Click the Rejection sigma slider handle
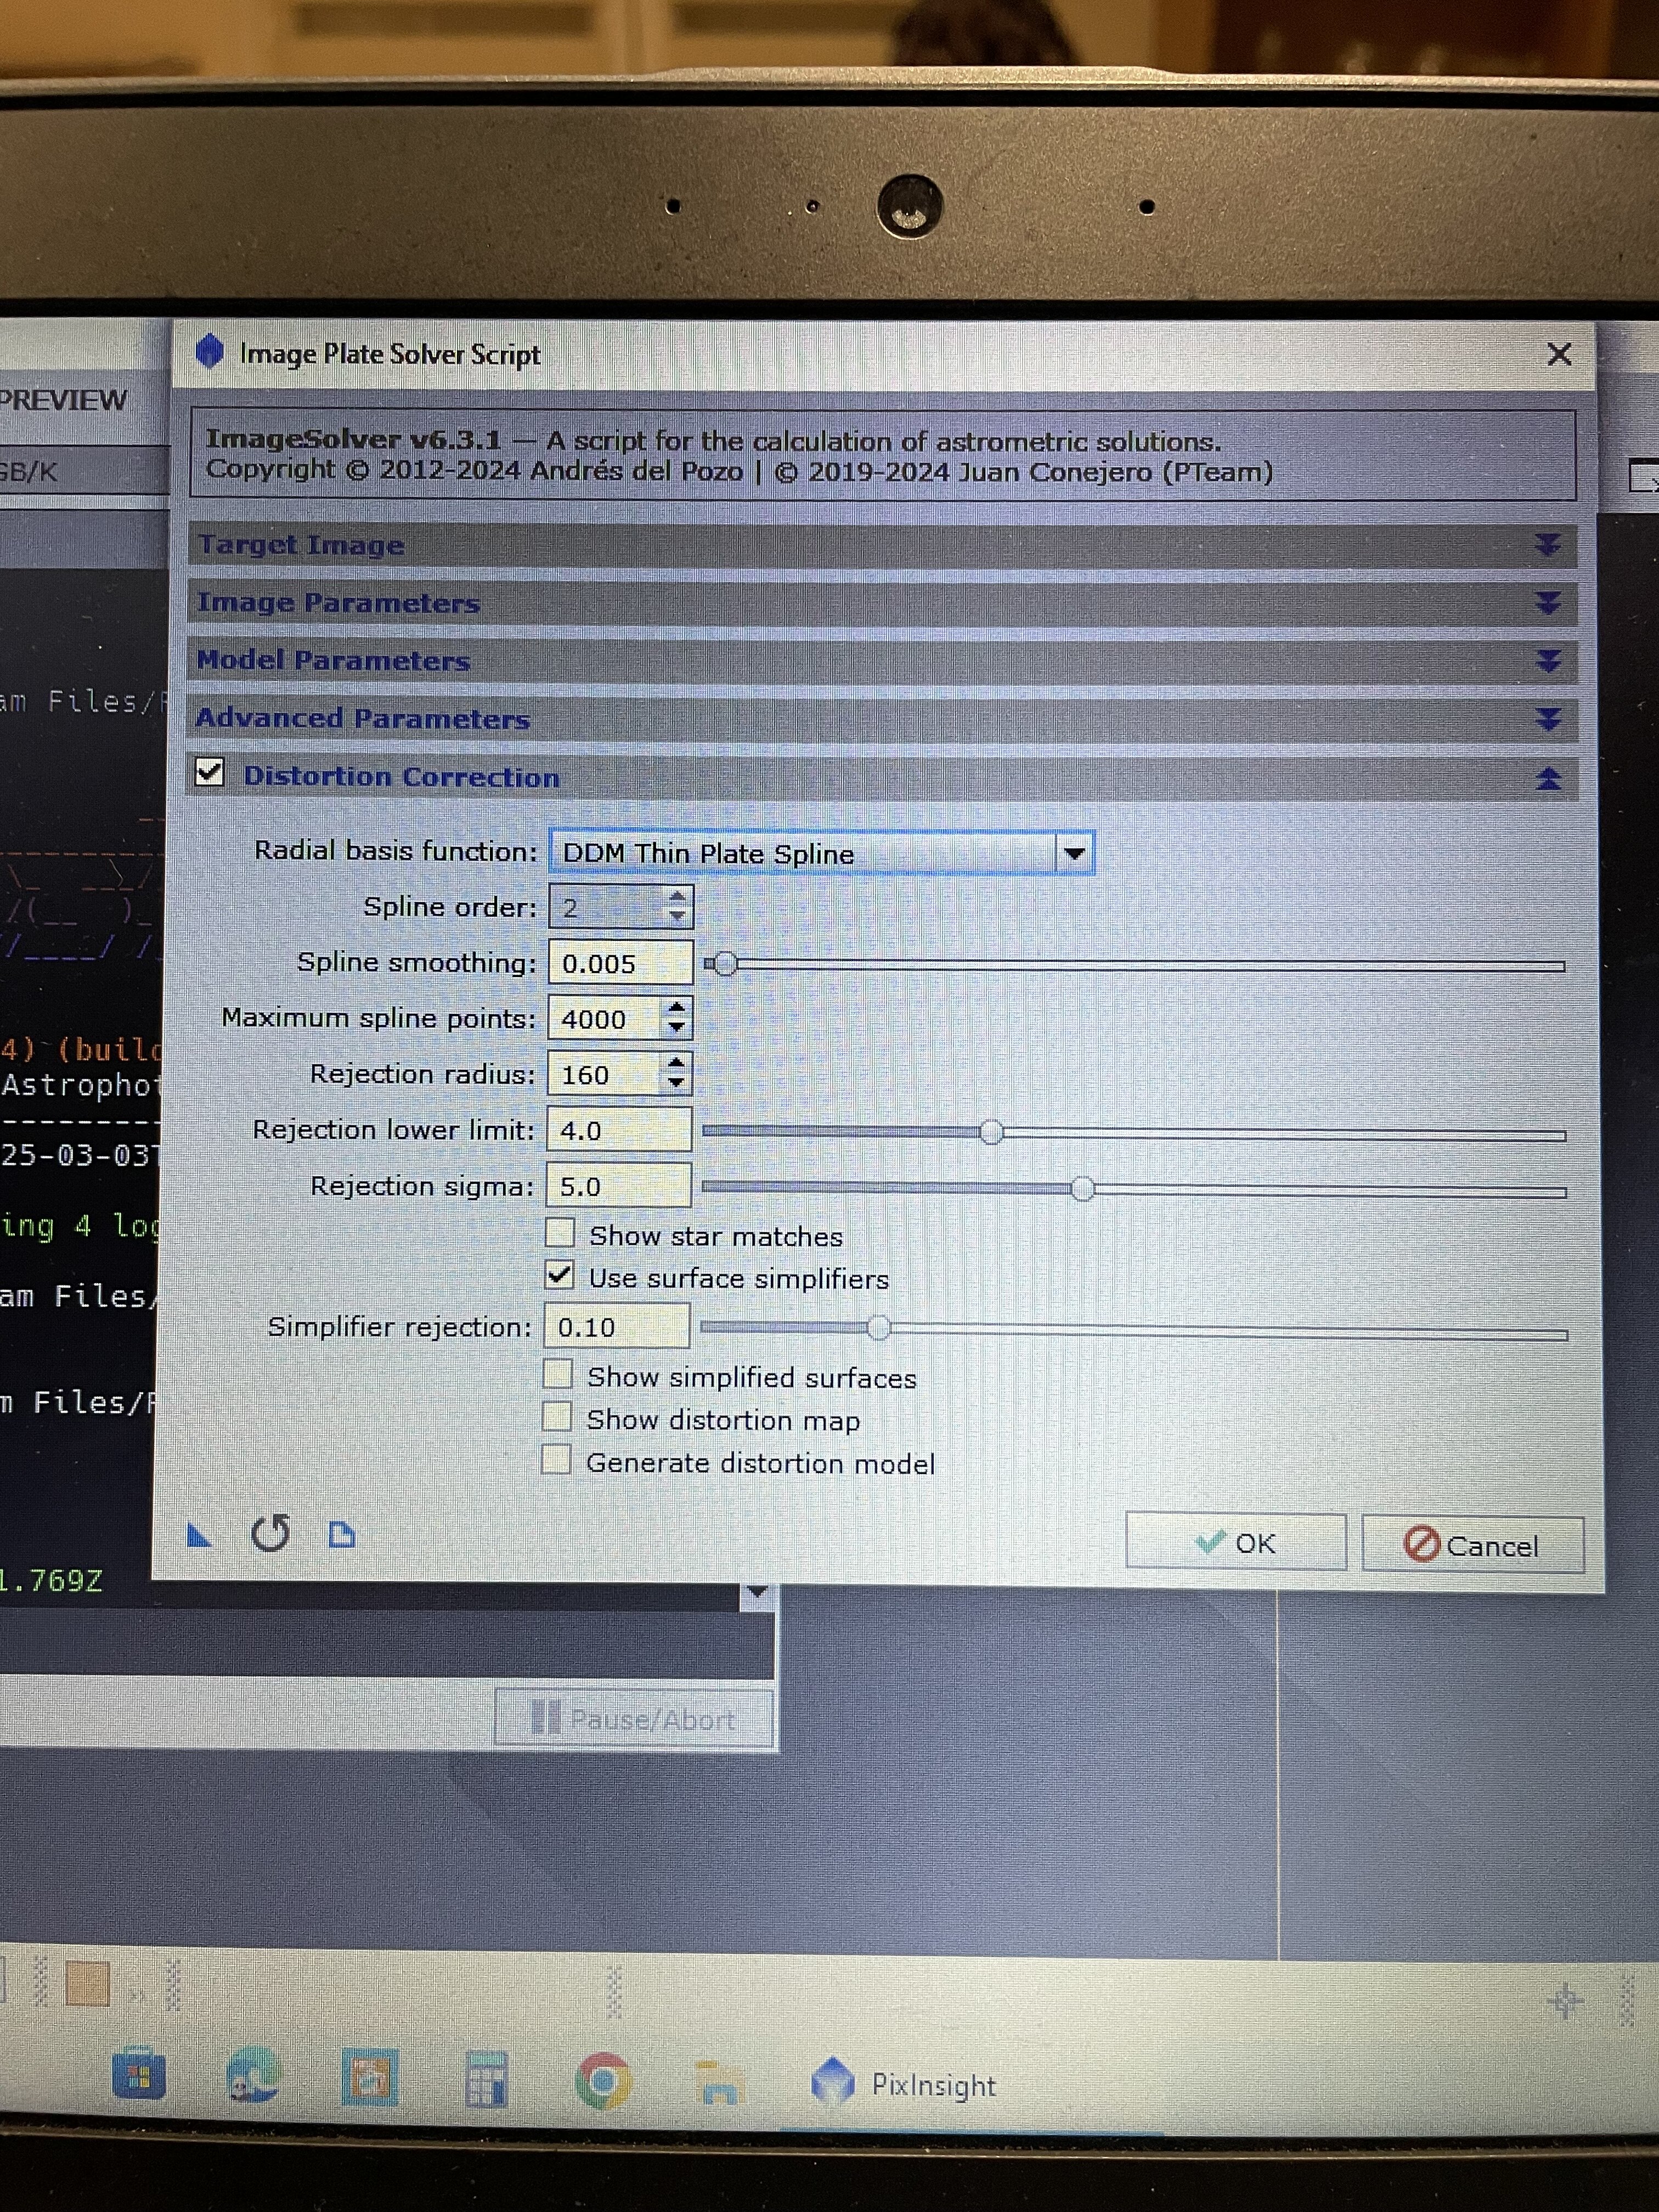The image size is (1659, 2212). 1082,1188
